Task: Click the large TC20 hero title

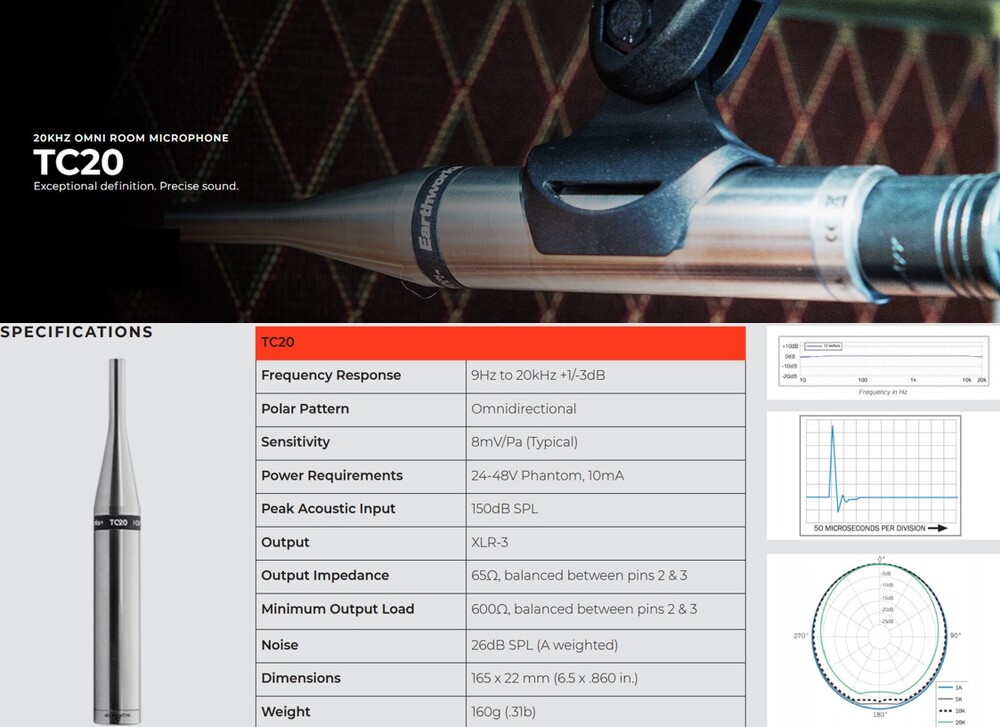Action: (78, 162)
